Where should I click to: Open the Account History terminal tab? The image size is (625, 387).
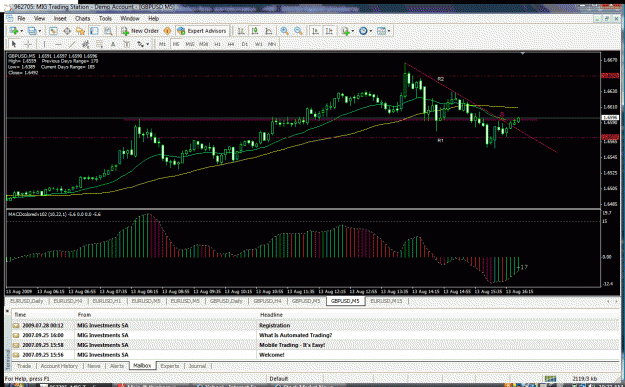pos(59,365)
